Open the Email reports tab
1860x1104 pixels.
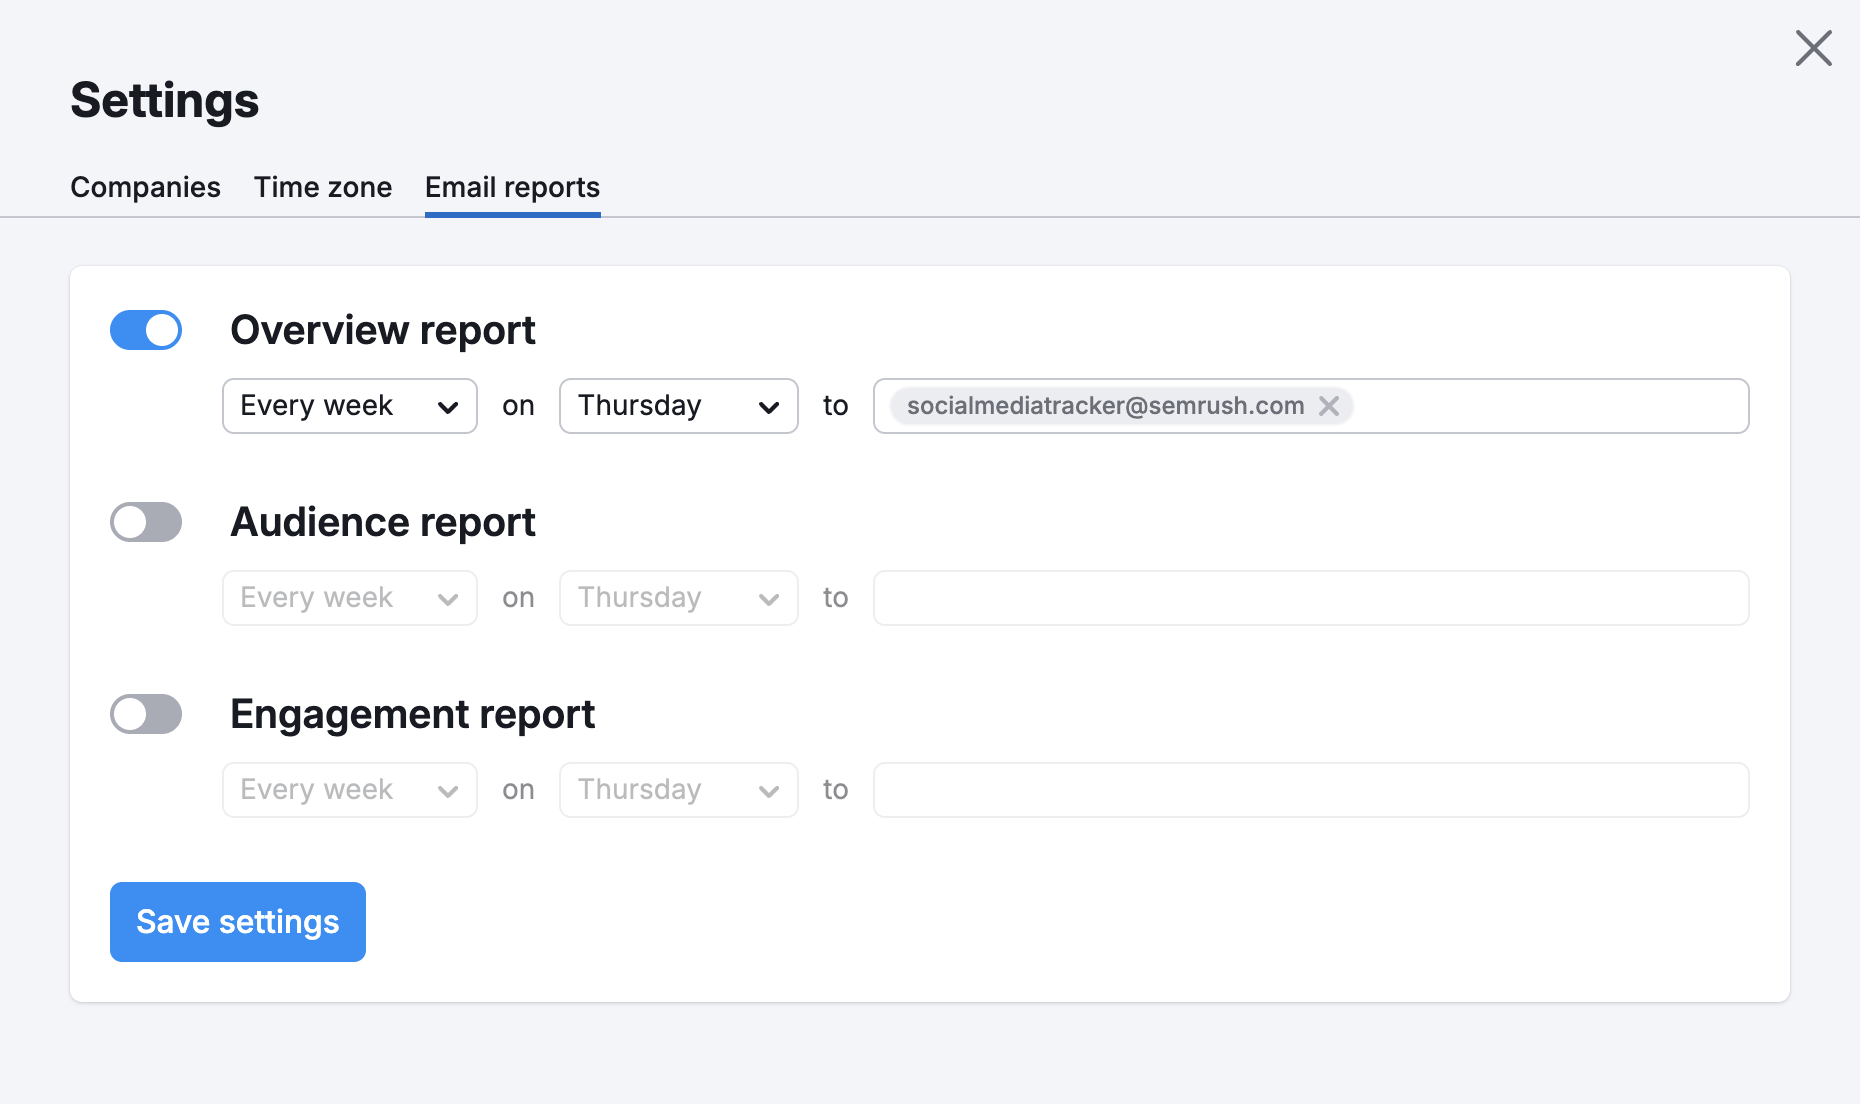coord(511,187)
